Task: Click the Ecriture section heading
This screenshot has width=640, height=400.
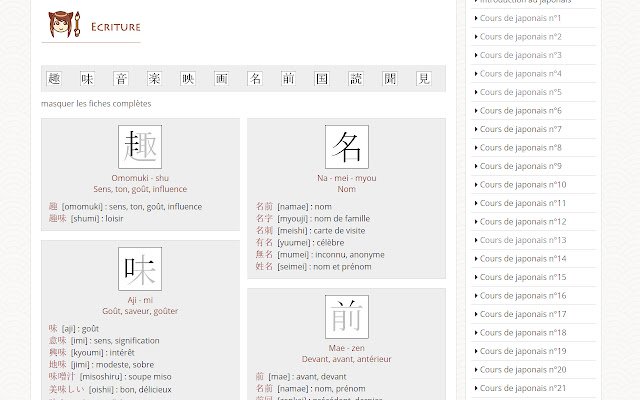Action: [116, 27]
